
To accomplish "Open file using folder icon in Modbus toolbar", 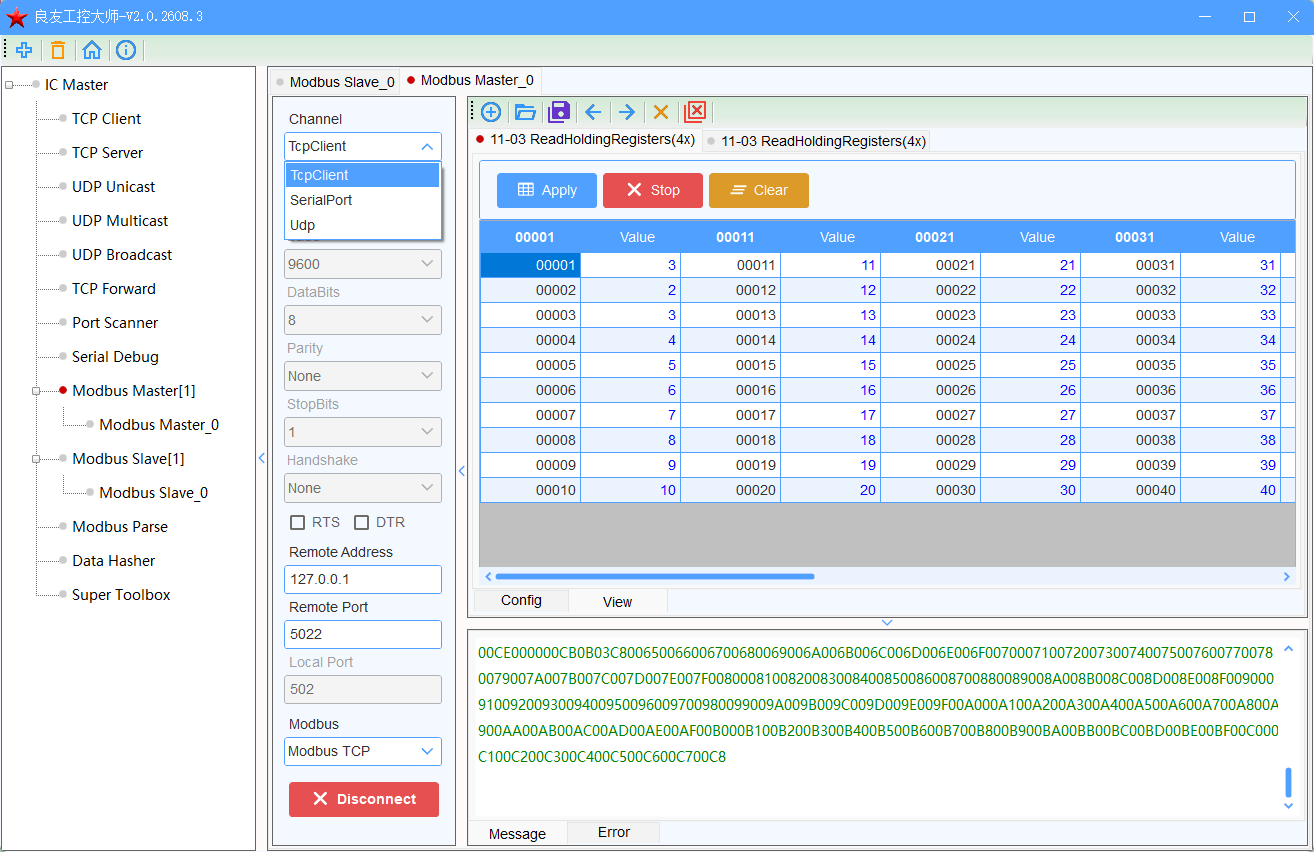I will pos(525,112).
